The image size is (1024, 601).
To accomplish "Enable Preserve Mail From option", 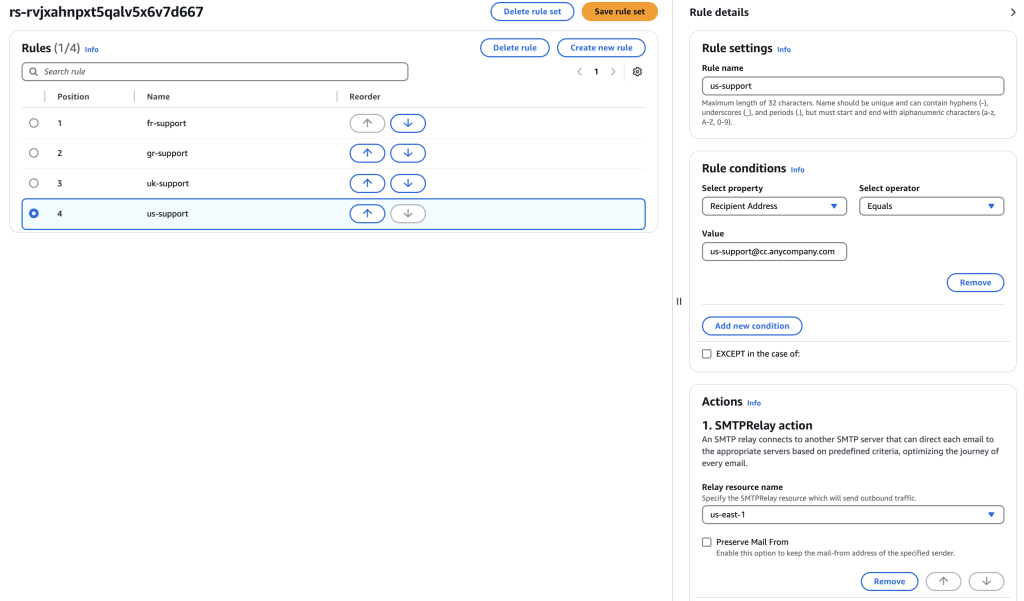I will click(707, 542).
